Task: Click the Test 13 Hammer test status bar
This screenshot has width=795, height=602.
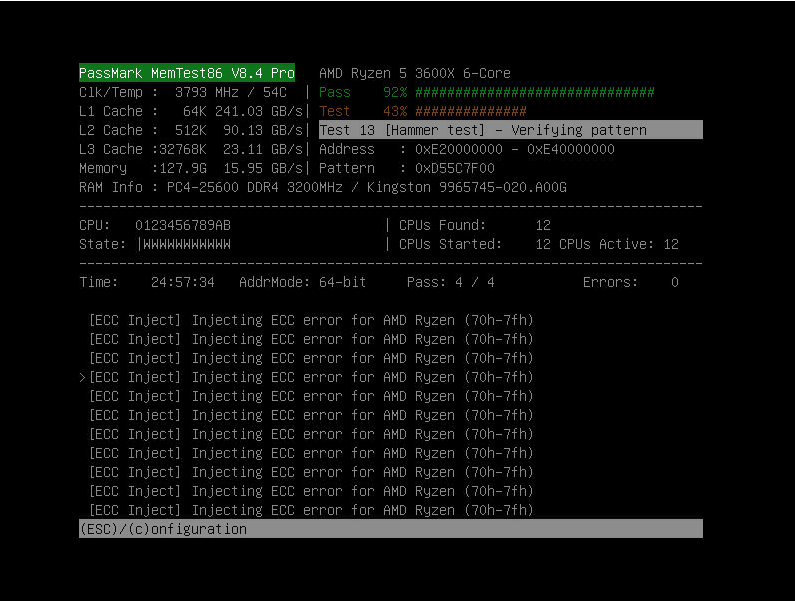Action: [x=511, y=130]
